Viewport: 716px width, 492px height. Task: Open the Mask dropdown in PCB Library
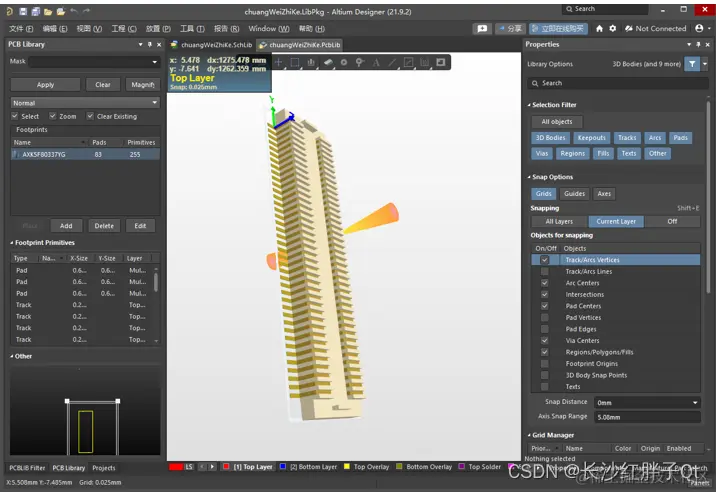click(x=154, y=61)
